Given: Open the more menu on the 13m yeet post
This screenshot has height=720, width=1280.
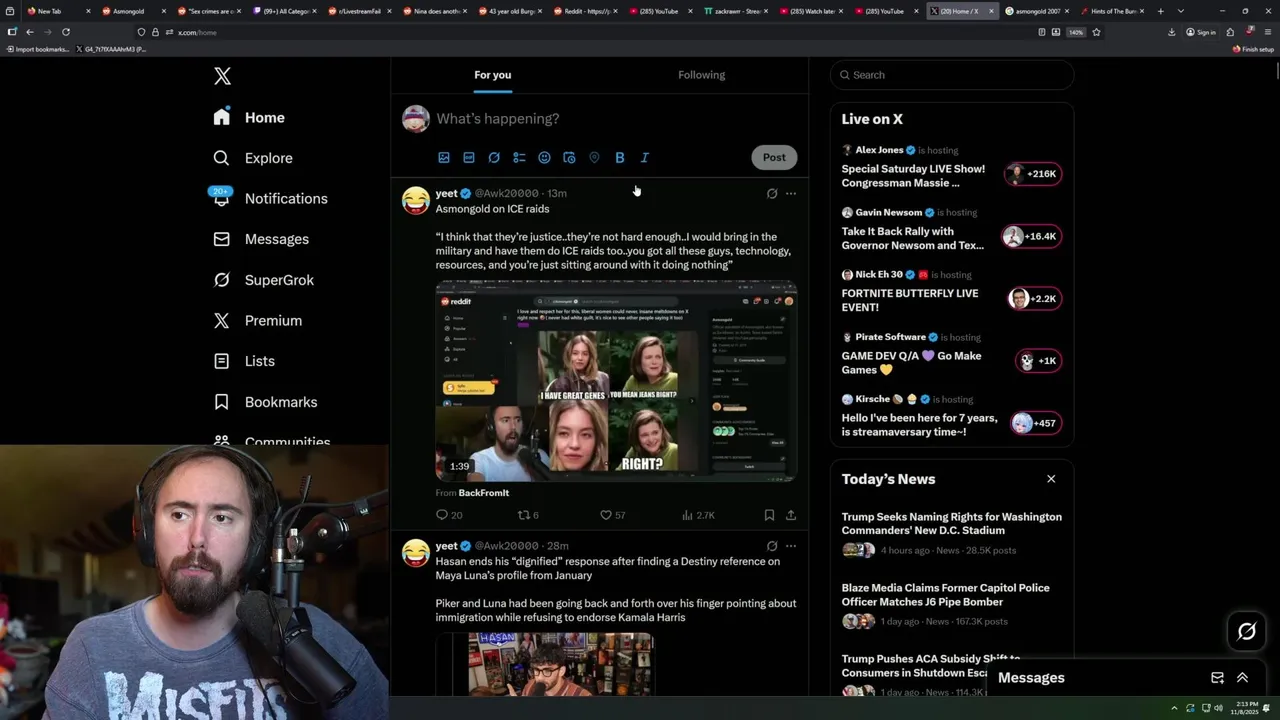Looking at the screenshot, I should [x=791, y=194].
